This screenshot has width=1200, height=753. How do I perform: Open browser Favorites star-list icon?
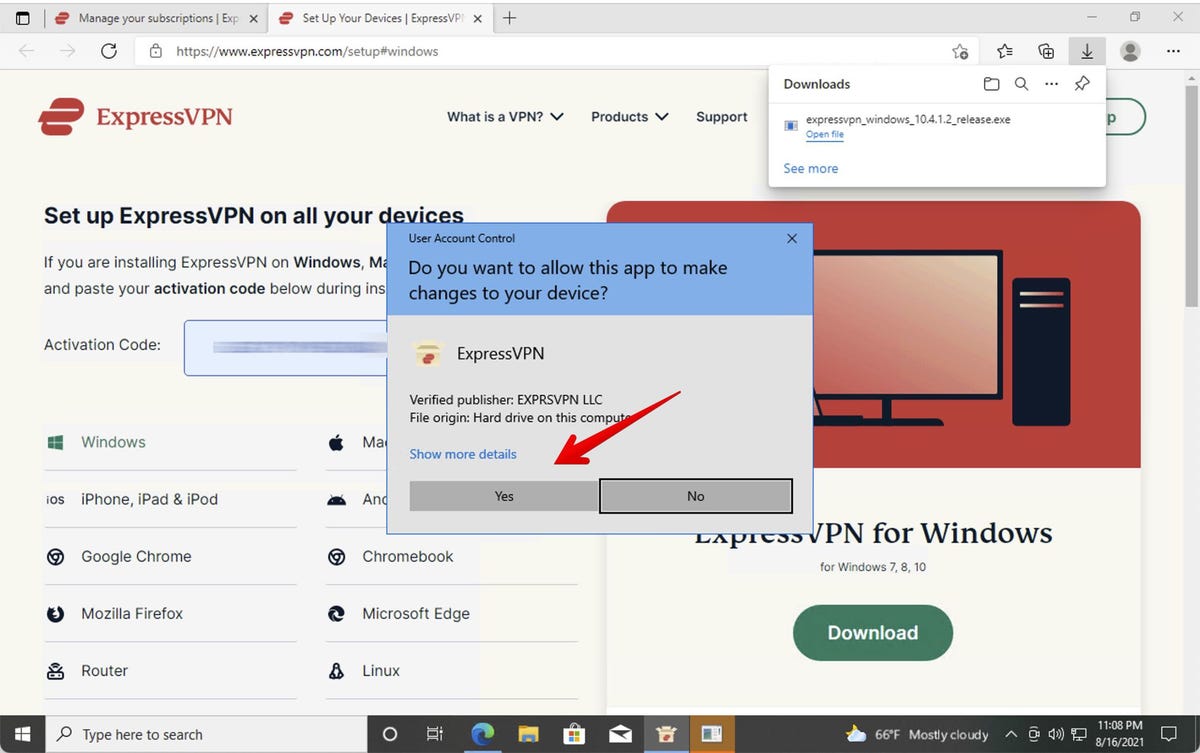click(x=1005, y=51)
